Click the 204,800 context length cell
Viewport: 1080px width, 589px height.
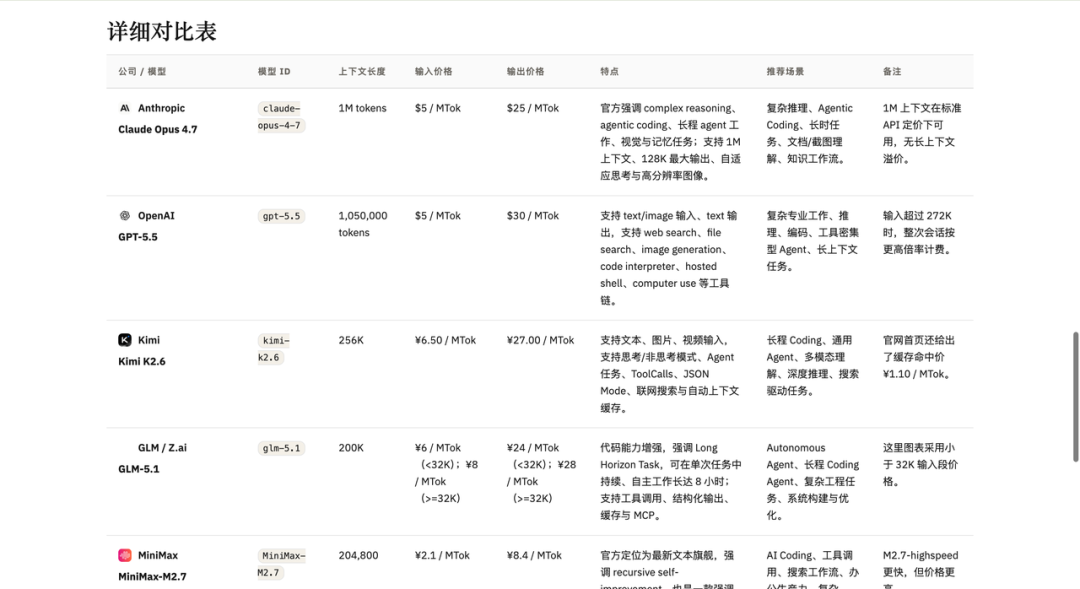[x=358, y=555]
